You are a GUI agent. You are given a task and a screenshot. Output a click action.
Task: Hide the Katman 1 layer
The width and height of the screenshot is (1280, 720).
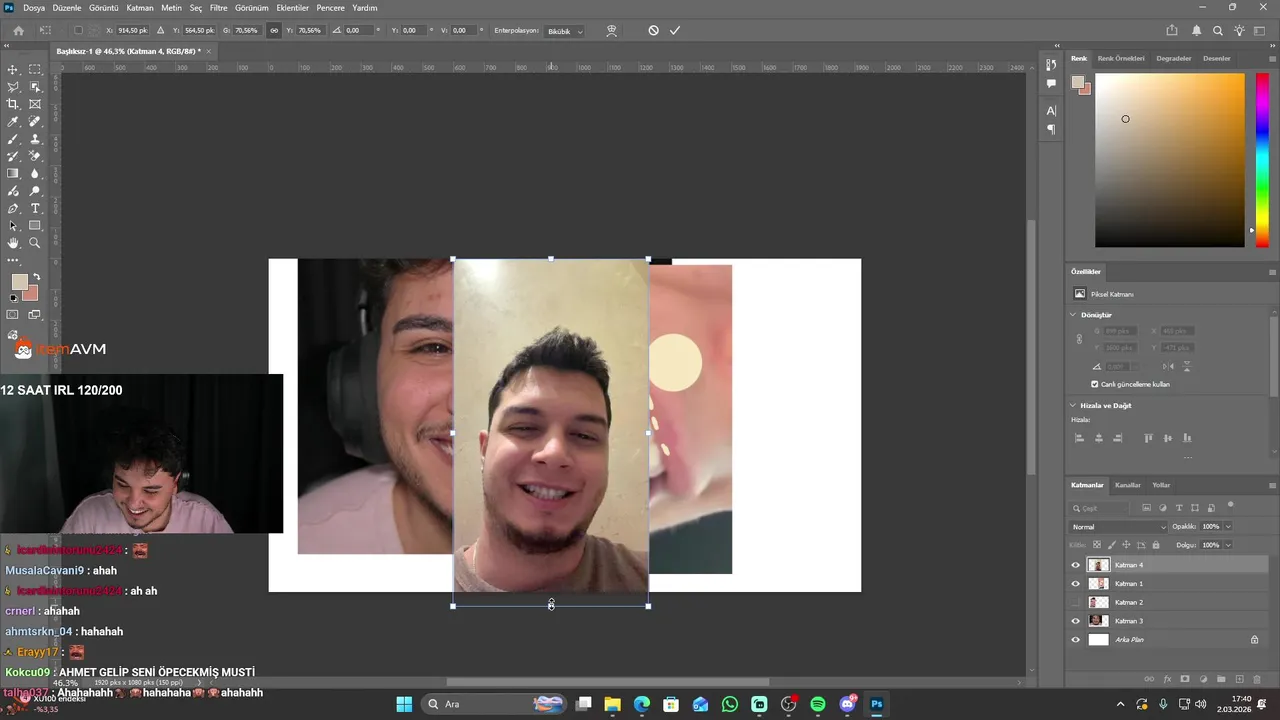(1076, 584)
